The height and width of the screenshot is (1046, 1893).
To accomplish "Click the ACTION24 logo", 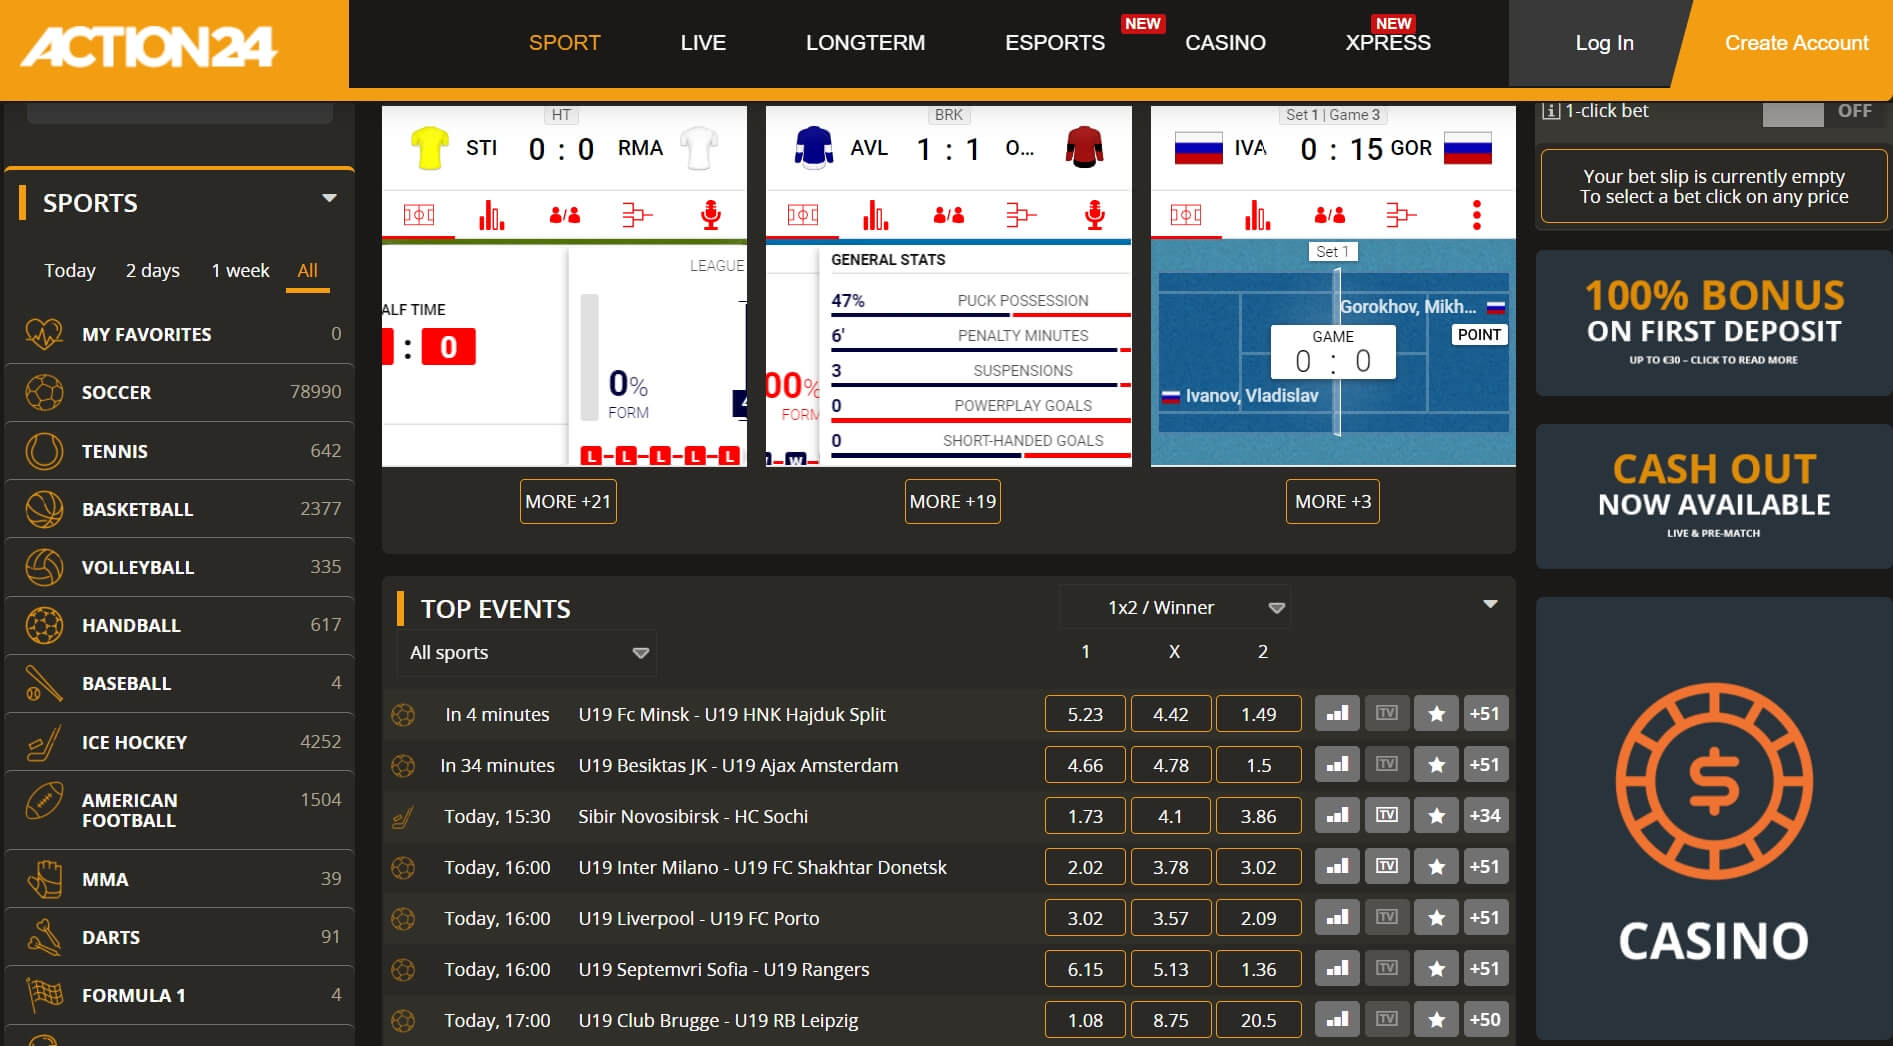I will pyautogui.click(x=150, y=47).
